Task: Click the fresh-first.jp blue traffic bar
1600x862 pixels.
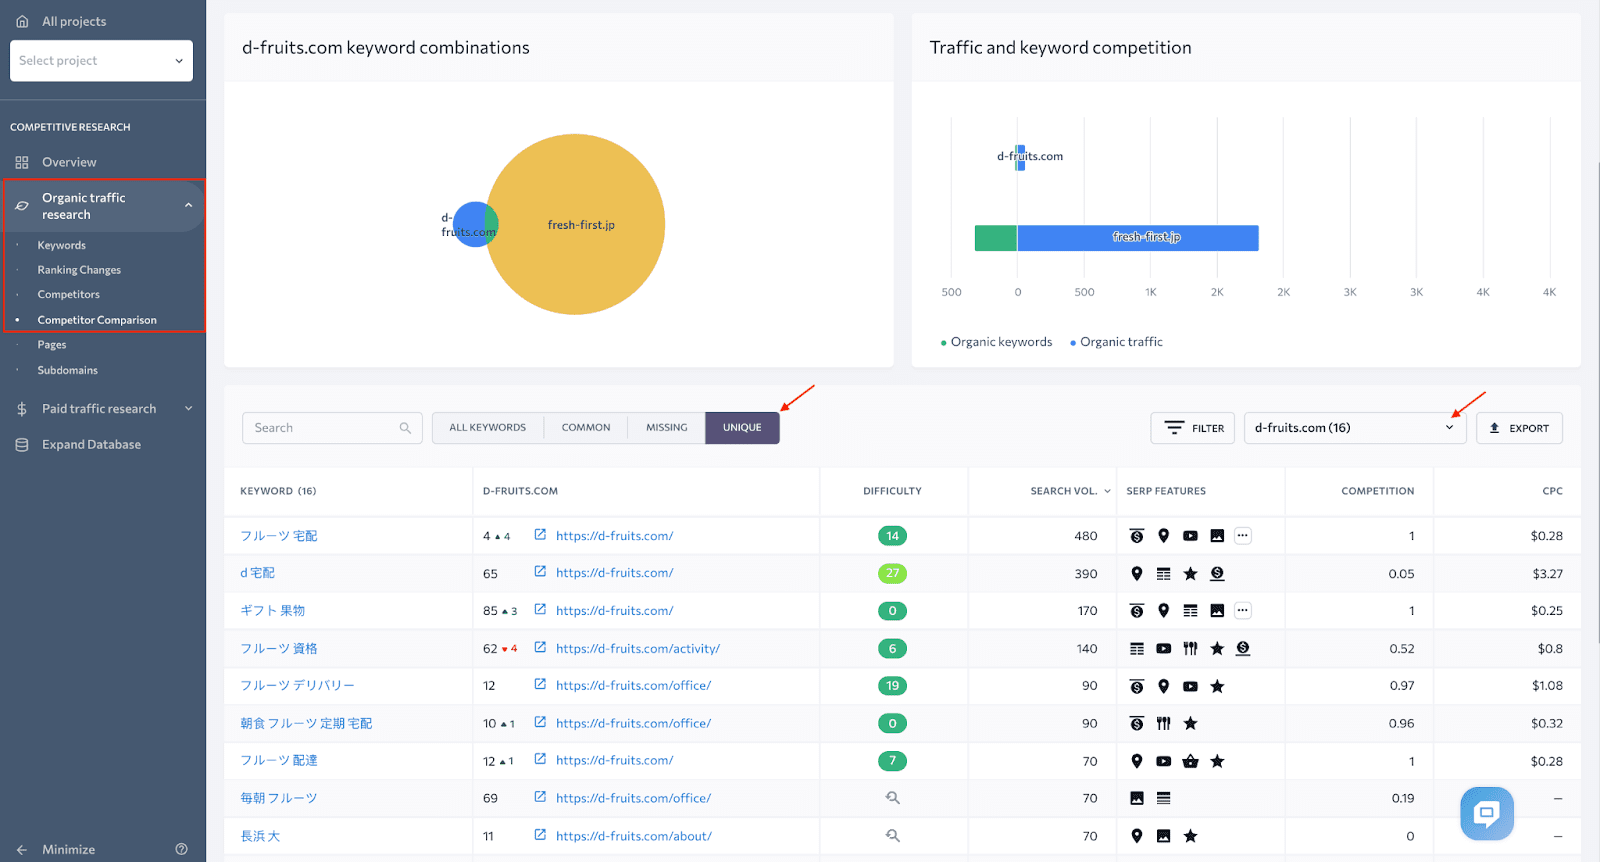Action: pyautogui.click(x=1138, y=238)
